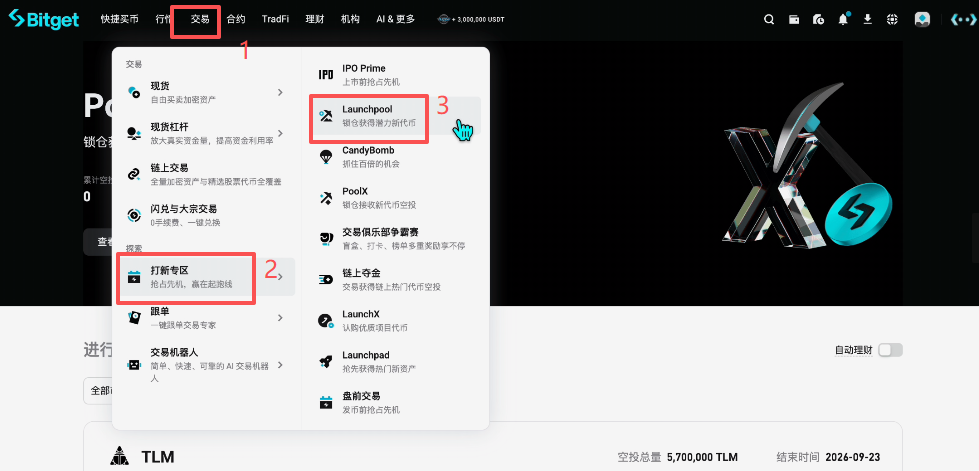979x471 pixels.
Task: Open the 快捷买币 menu
Action: (119, 19)
